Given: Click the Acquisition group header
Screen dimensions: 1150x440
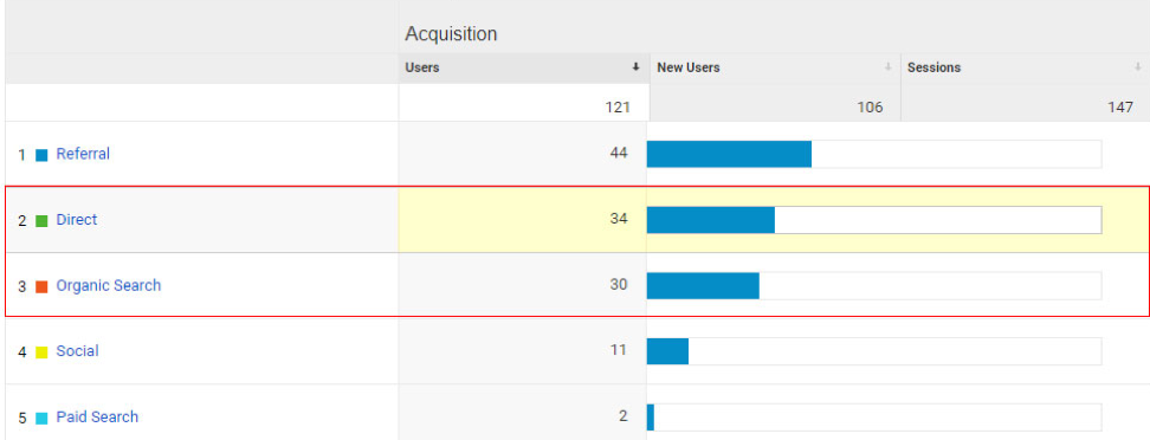Looking at the screenshot, I should click(451, 34).
